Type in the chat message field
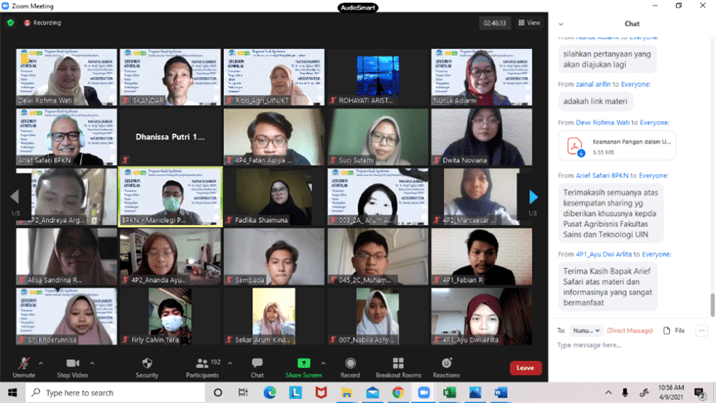The width and height of the screenshot is (716, 403). tap(630, 345)
